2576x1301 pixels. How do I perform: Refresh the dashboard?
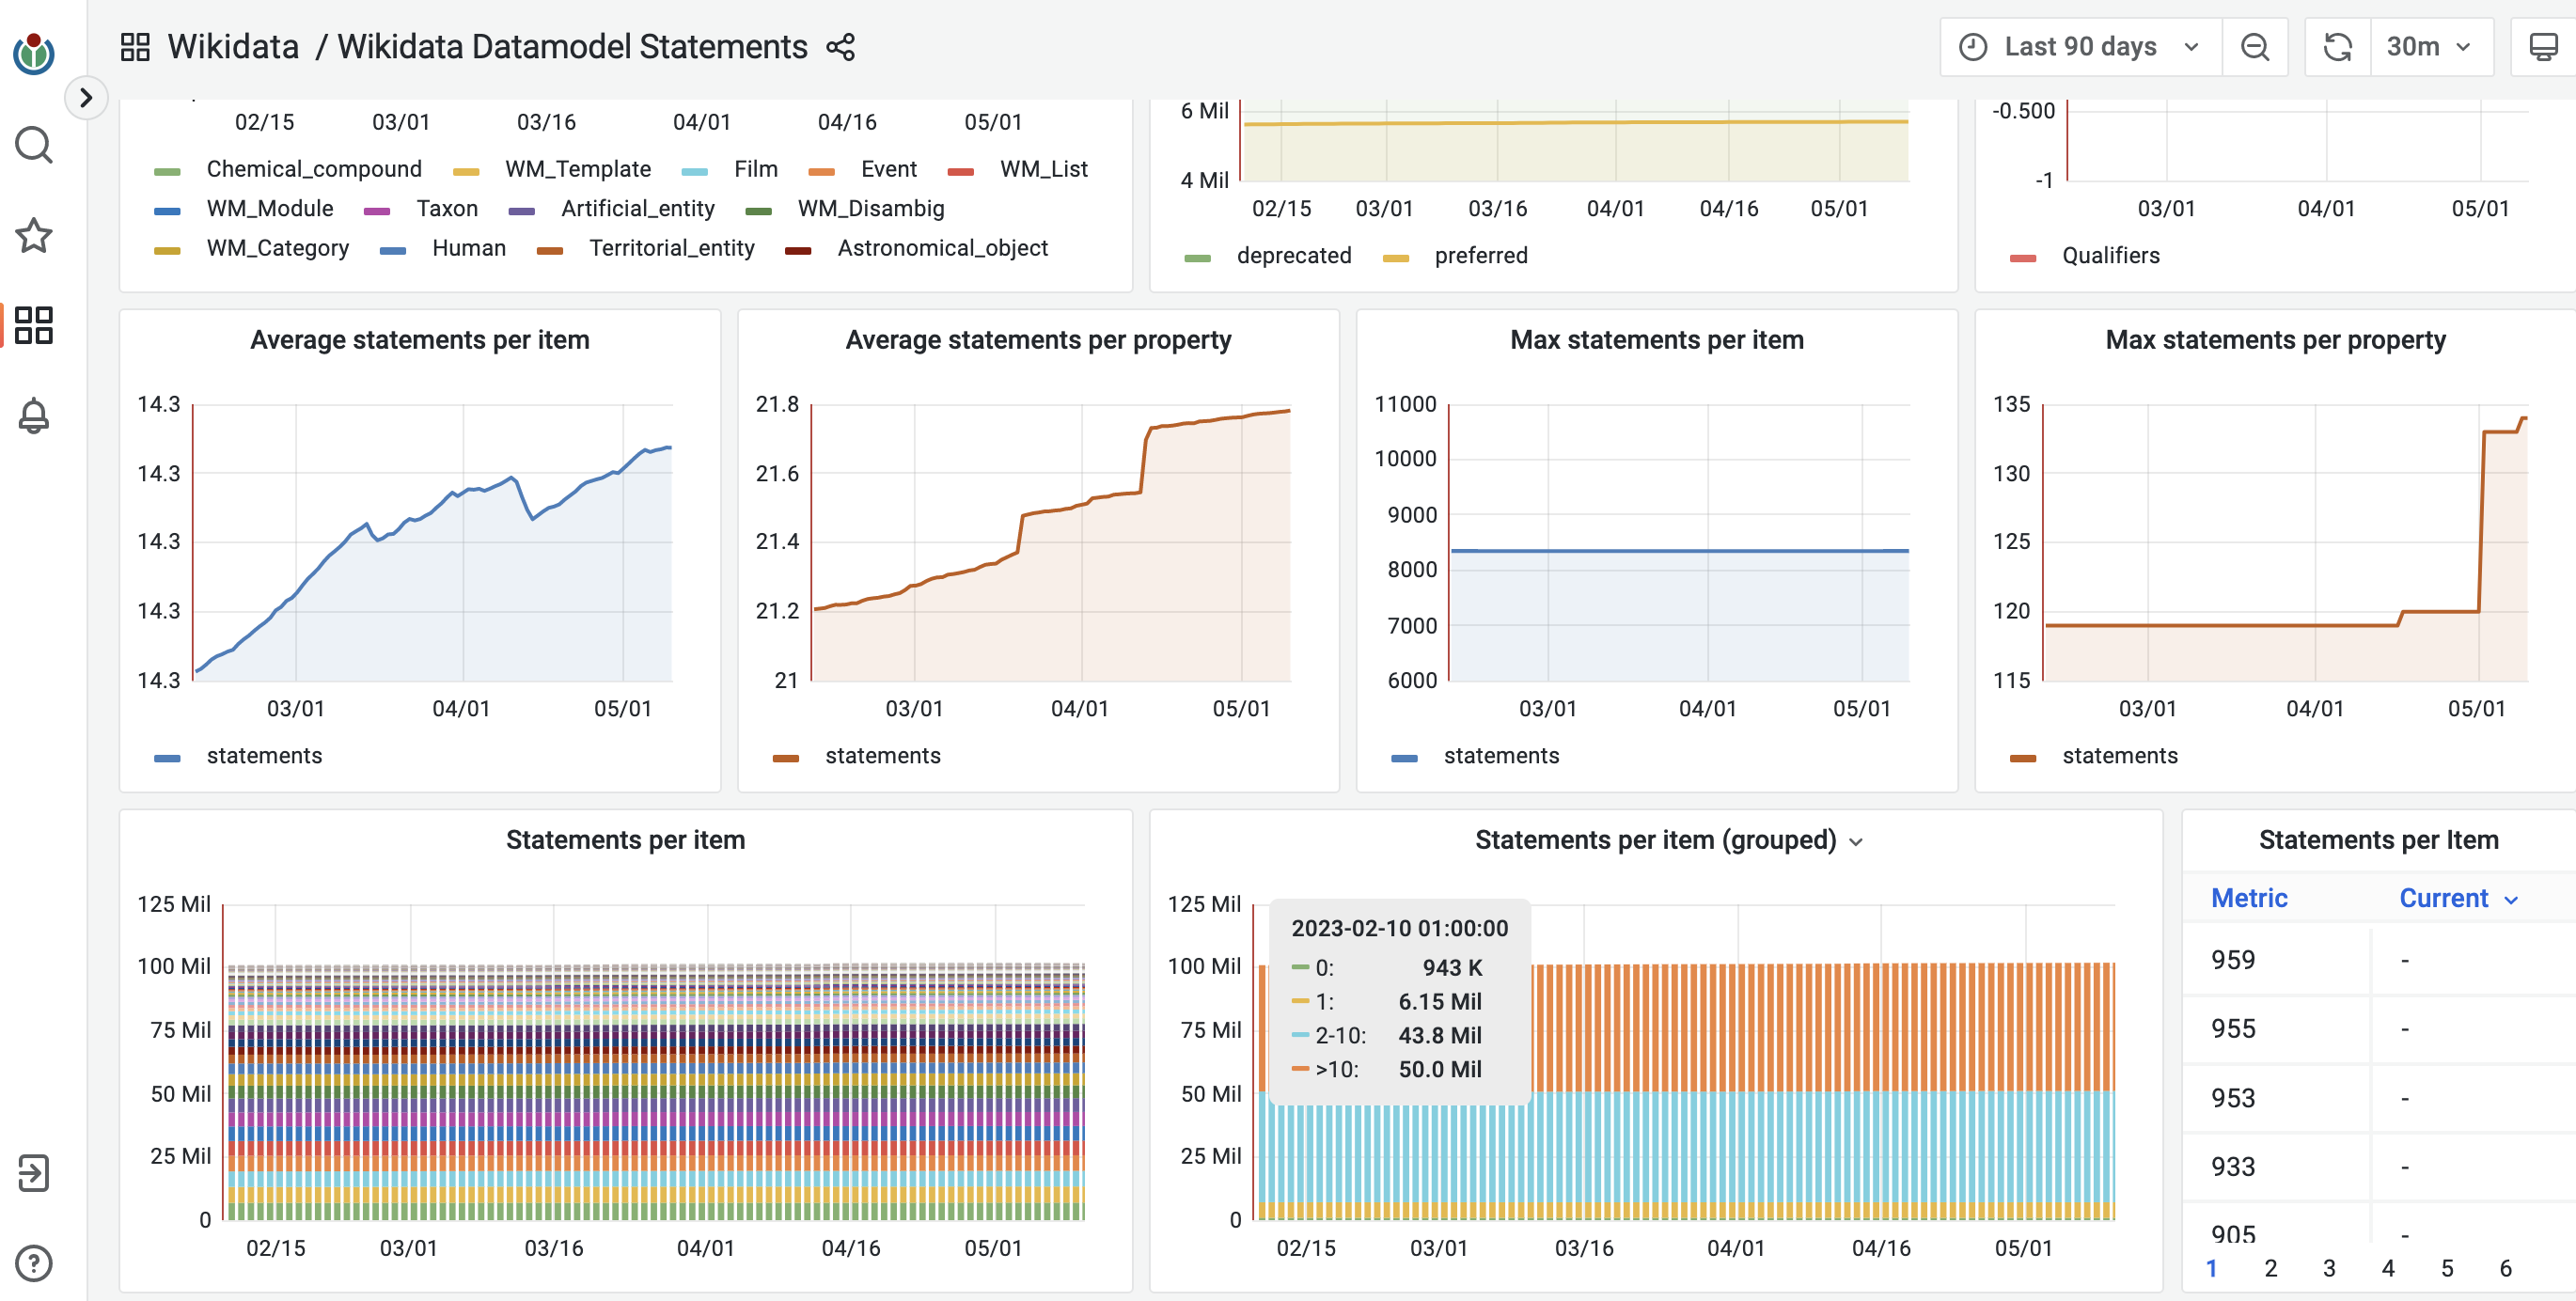2337,47
